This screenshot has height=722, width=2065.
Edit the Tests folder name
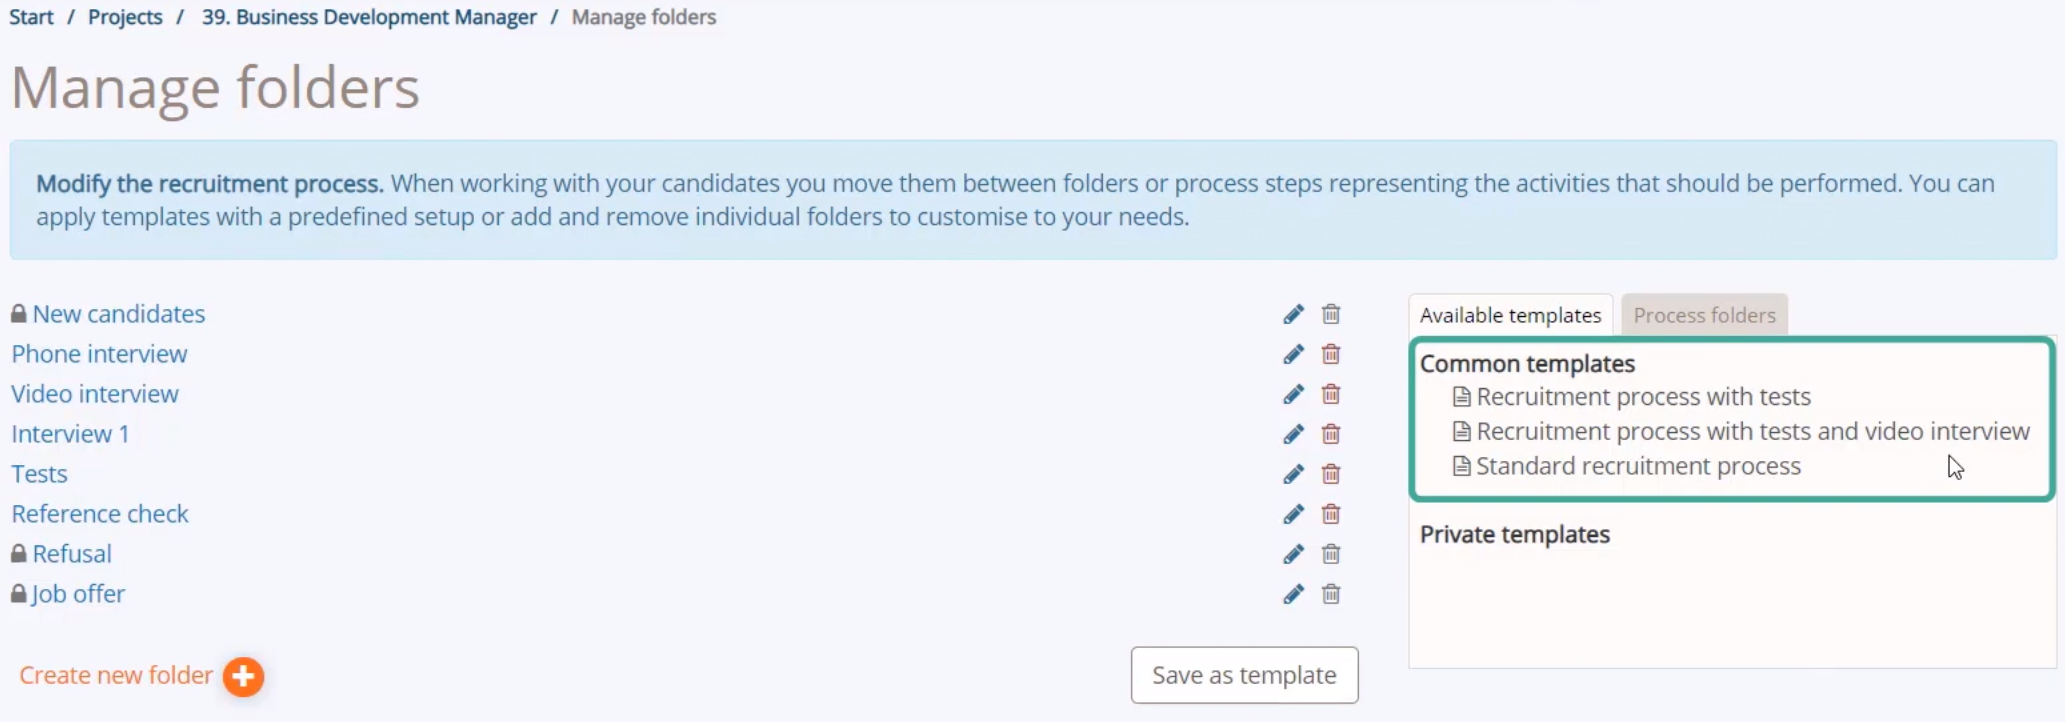coord(1293,474)
